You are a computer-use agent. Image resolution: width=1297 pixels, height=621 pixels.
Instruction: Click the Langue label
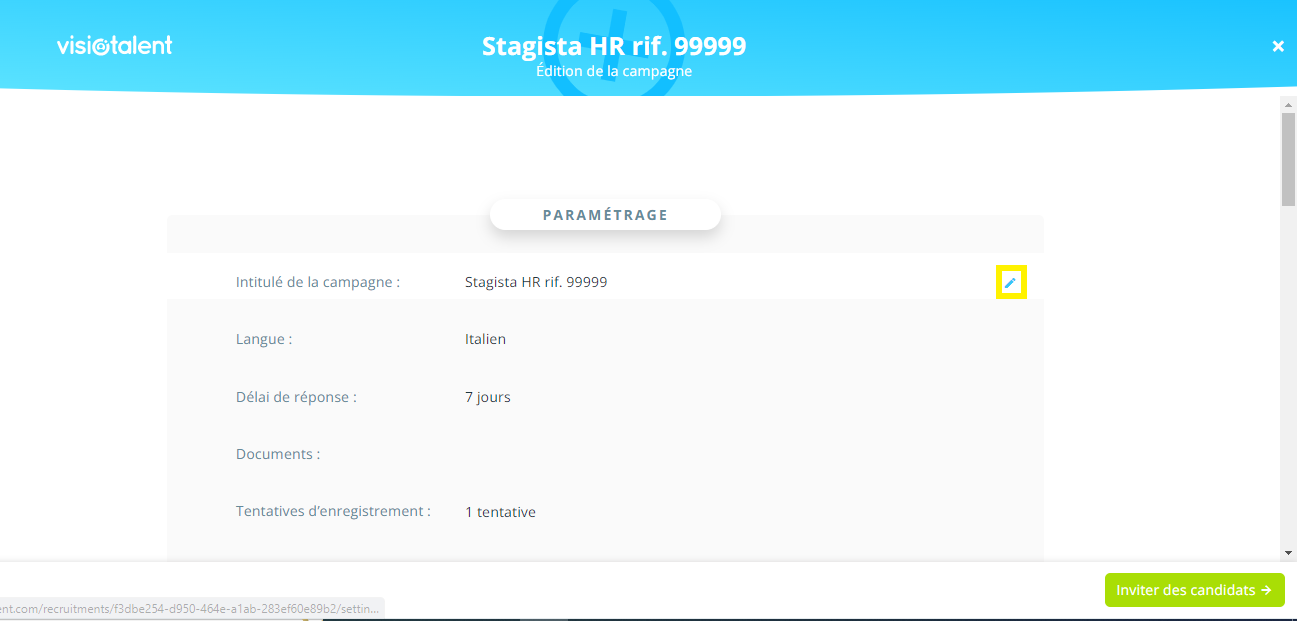click(264, 339)
